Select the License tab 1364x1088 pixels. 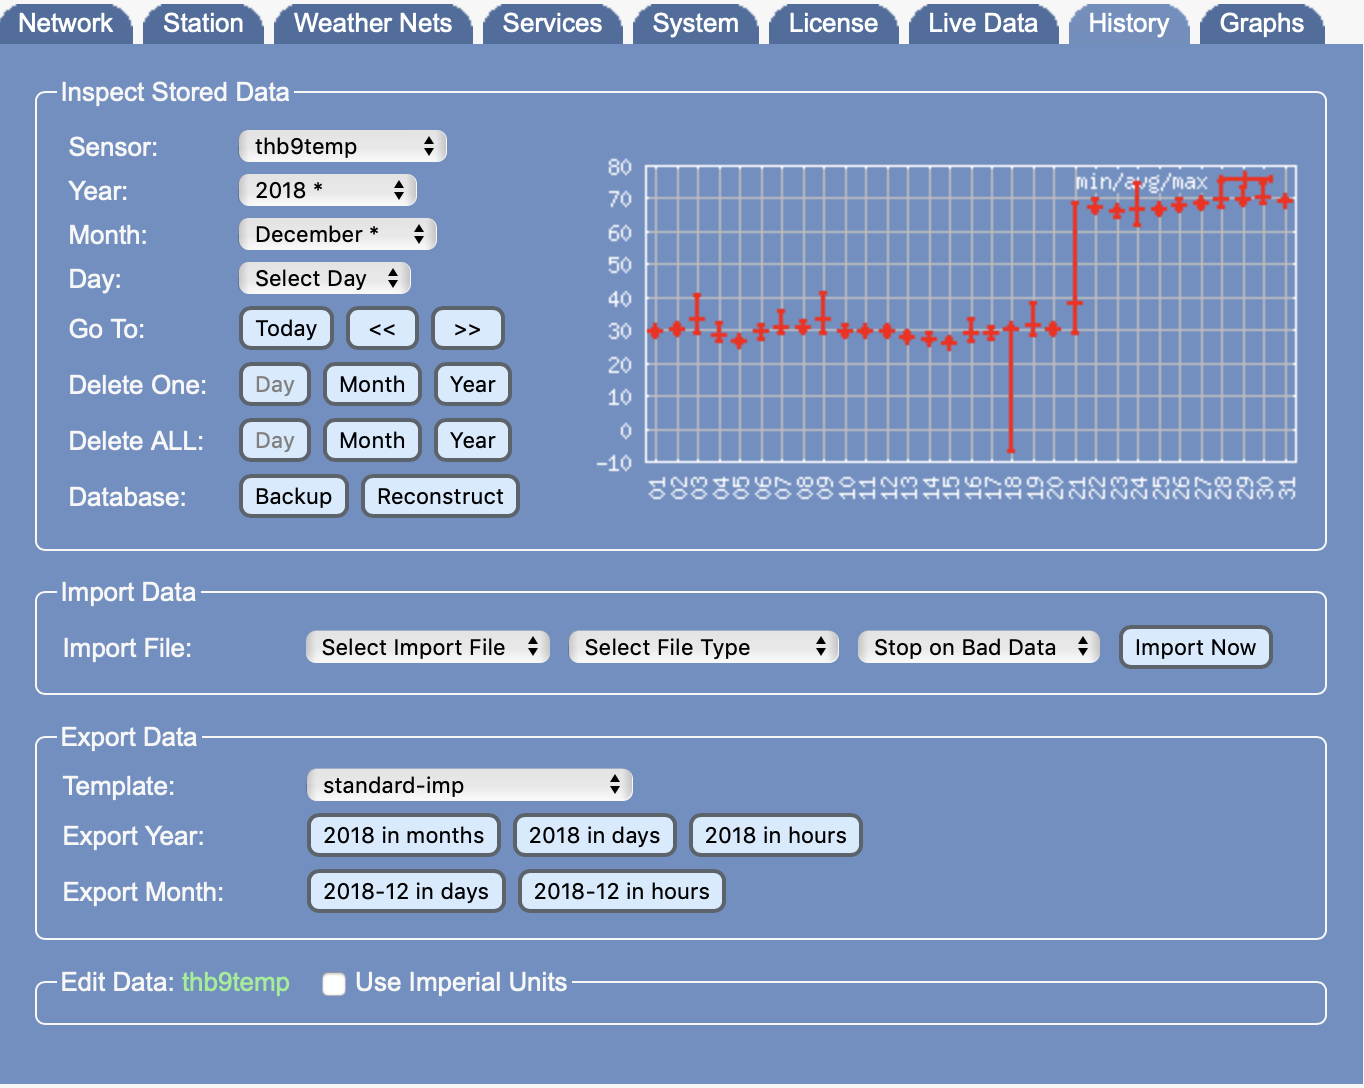click(833, 23)
